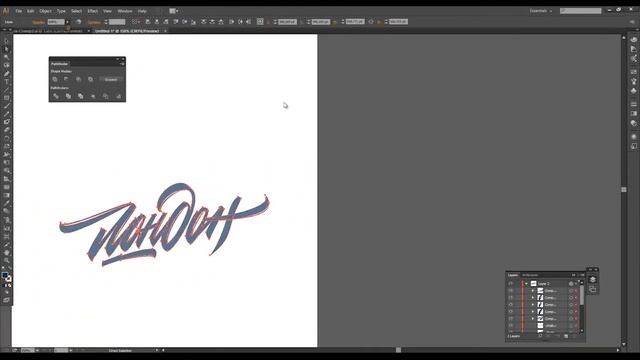Open the Layers icon in collapsed dock
Image resolution: width=640 pixels, height=360 pixels.
click(593, 280)
